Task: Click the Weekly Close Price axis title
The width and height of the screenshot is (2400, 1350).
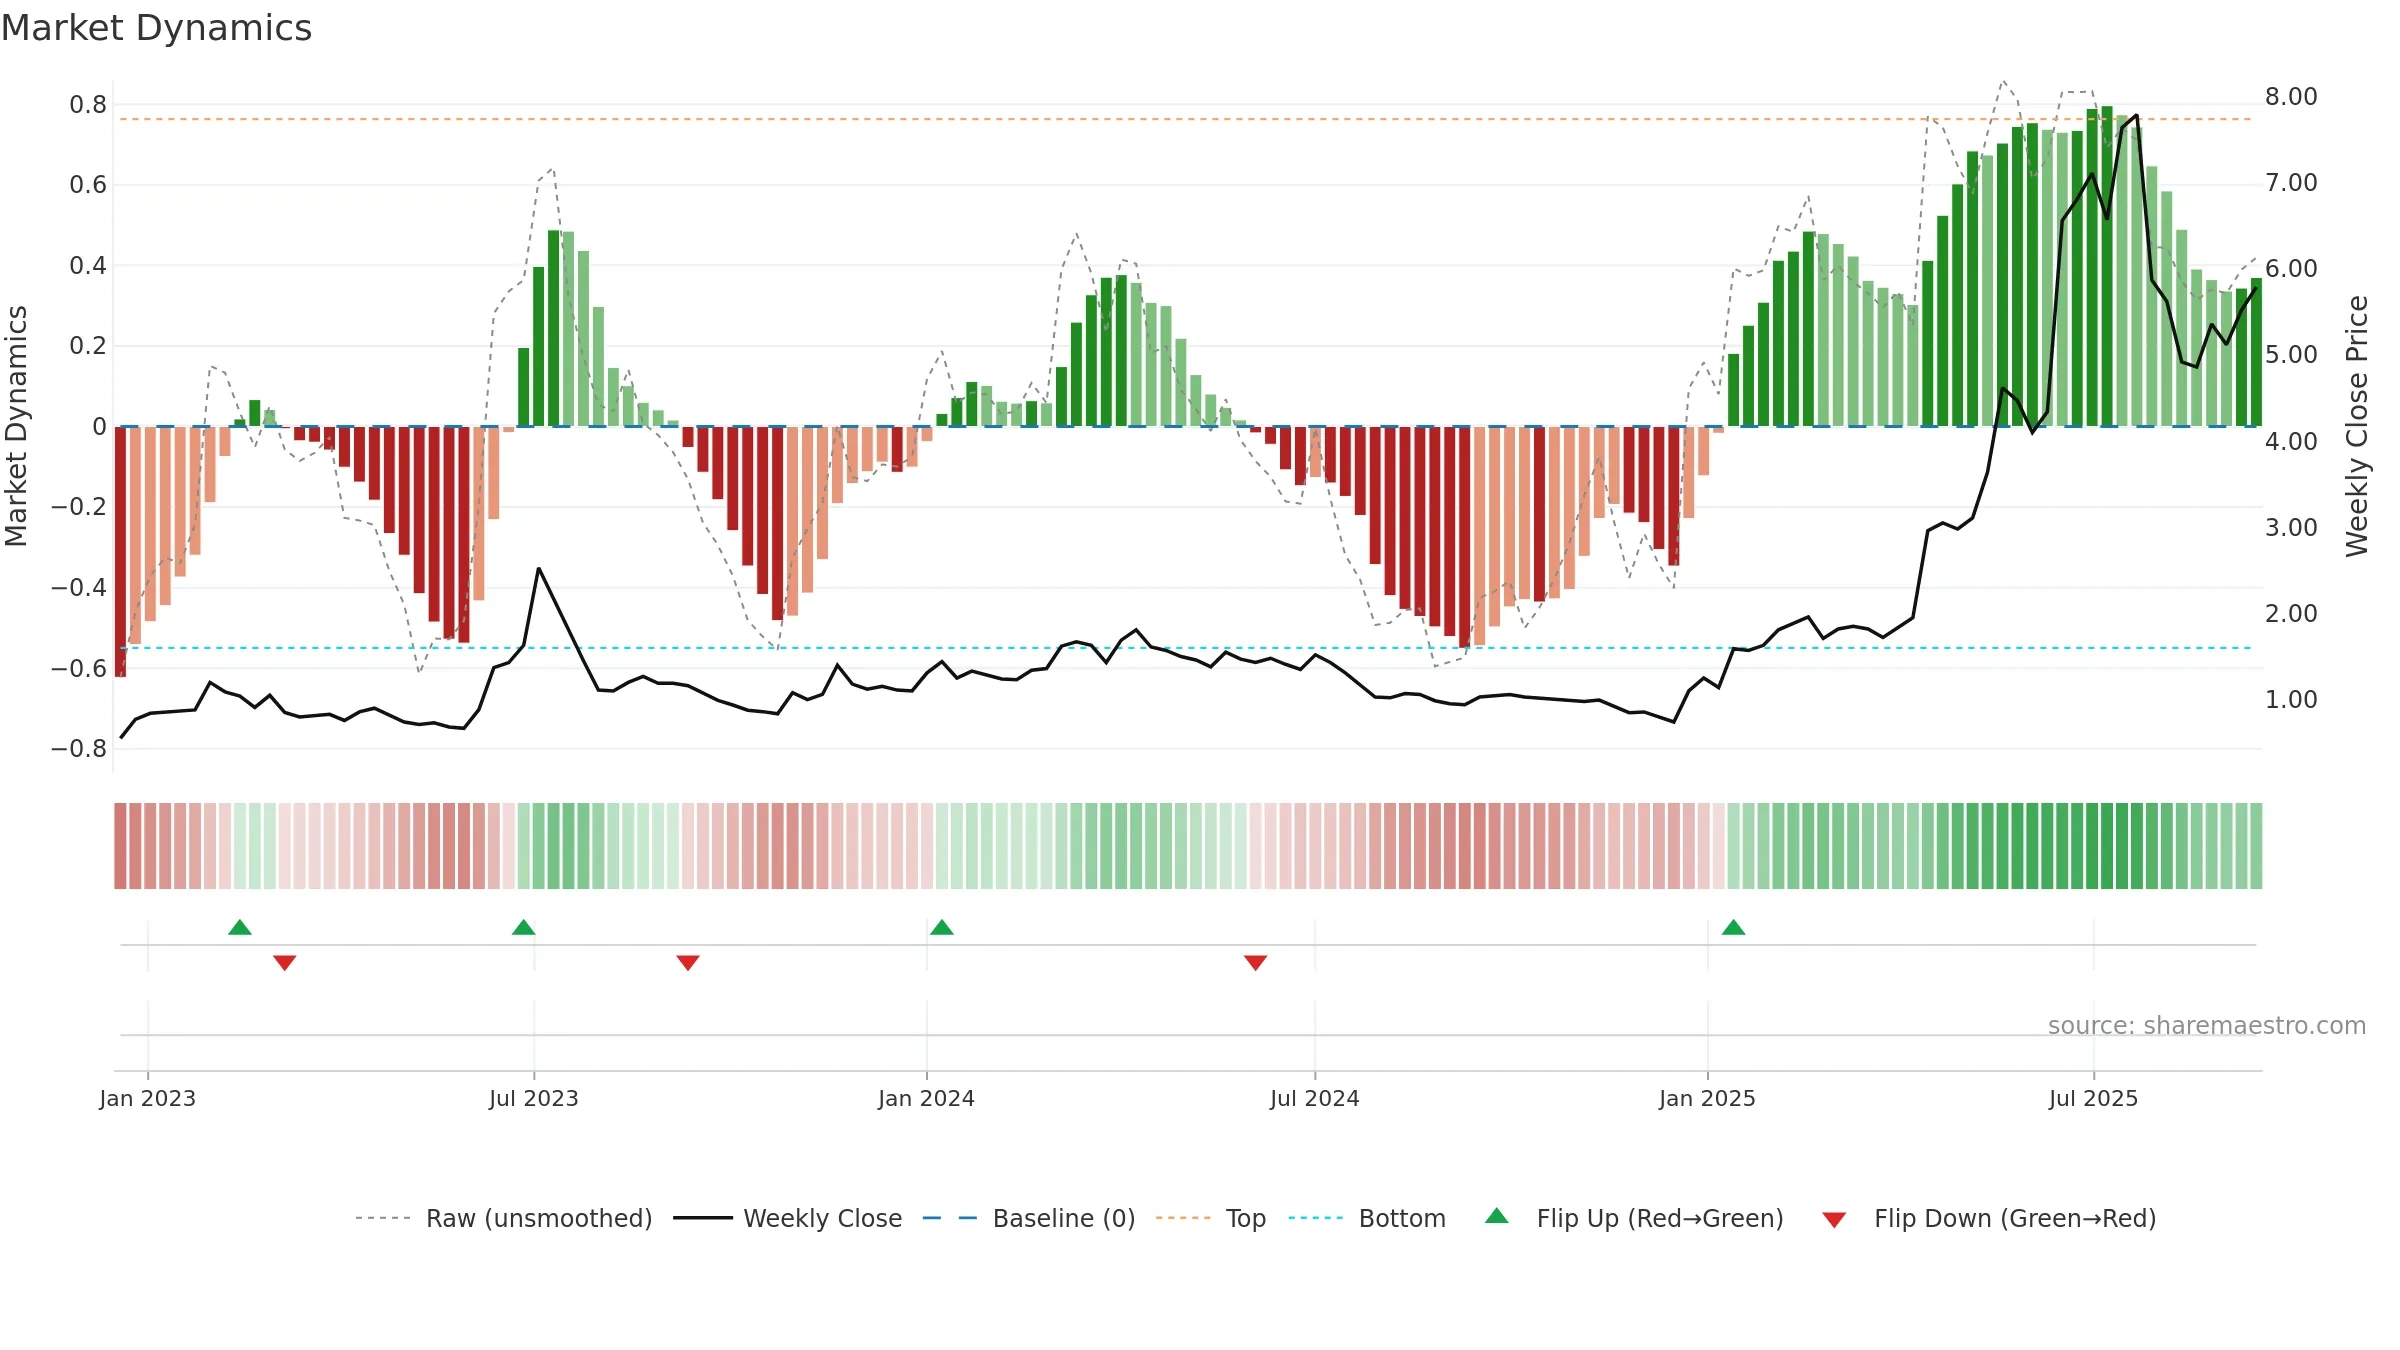Action: tap(2357, 426)
